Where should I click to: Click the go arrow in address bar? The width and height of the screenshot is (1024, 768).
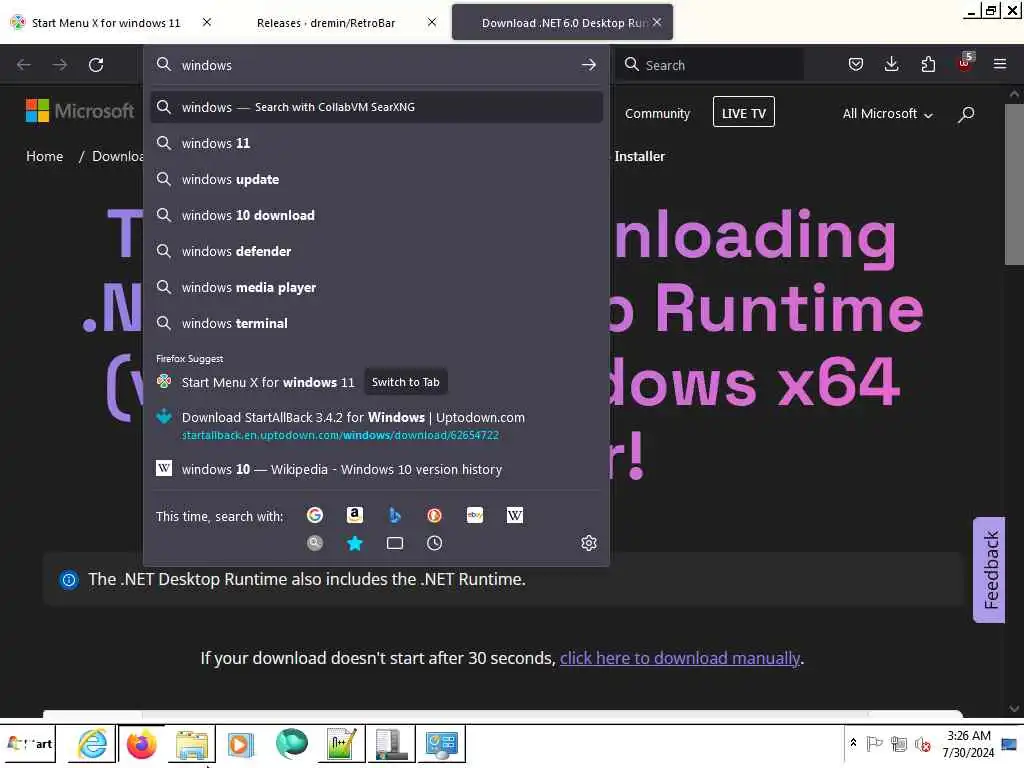[x=588, y=65]
